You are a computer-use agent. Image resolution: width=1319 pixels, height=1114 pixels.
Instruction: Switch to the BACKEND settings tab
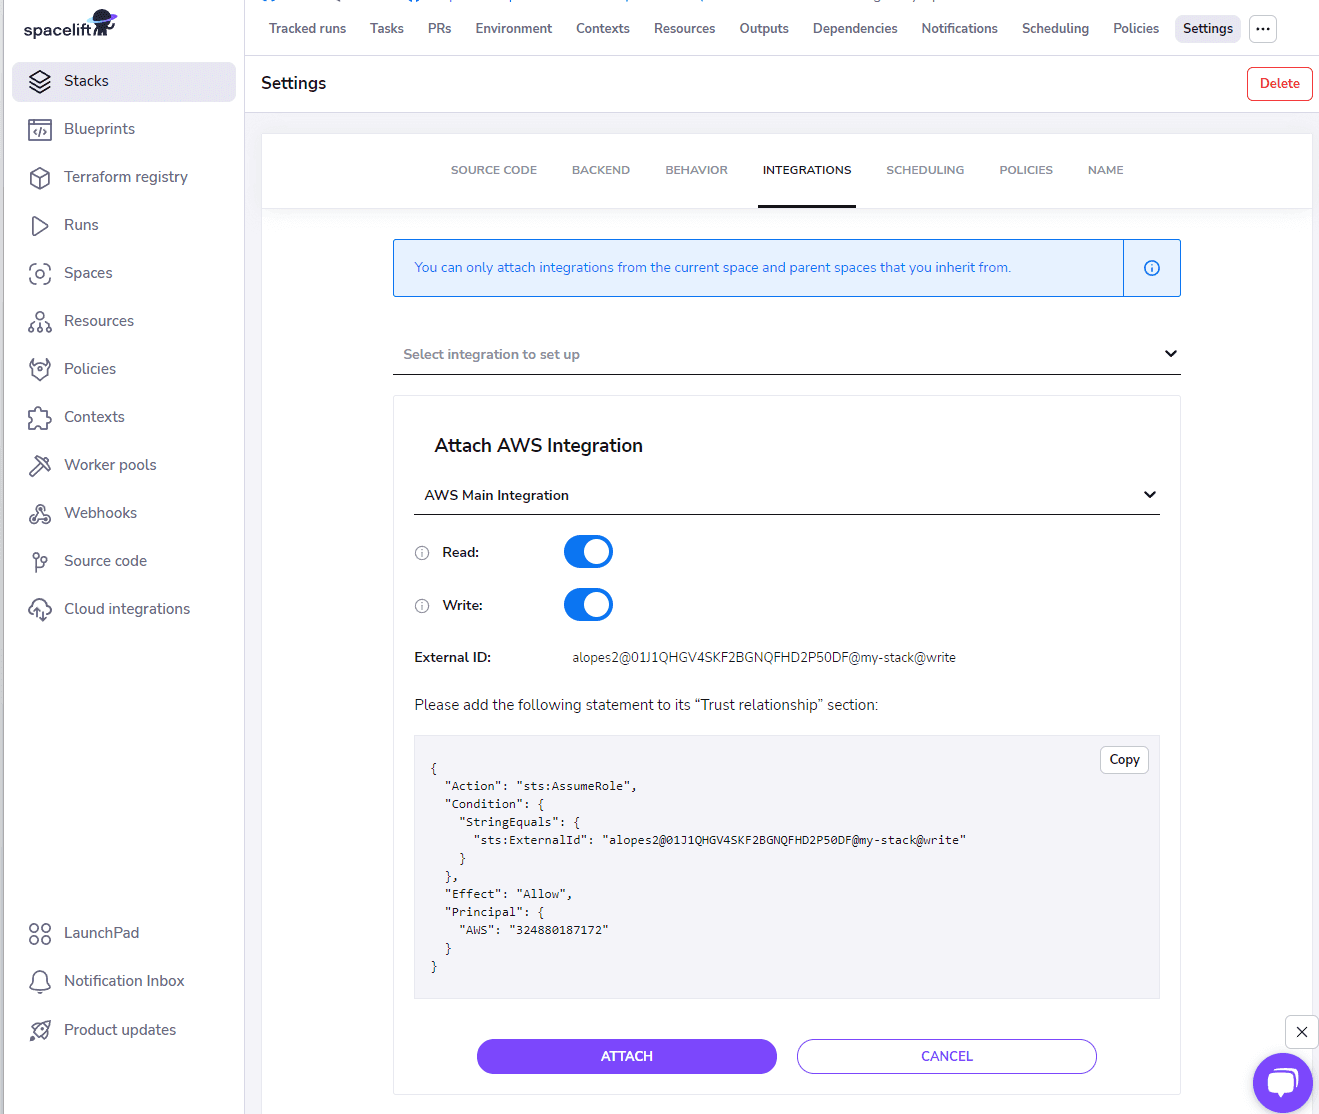(601, 170)
